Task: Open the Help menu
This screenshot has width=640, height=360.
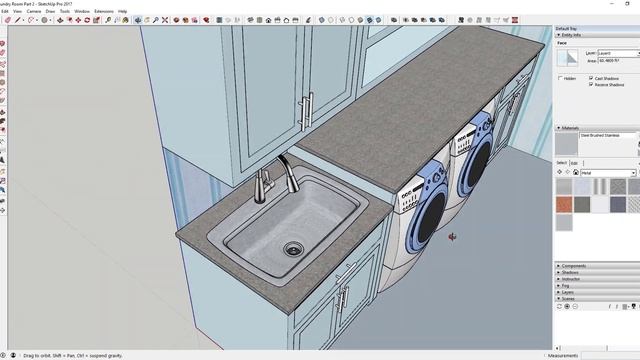Action: pyautogui.click(x=122, y=11)
